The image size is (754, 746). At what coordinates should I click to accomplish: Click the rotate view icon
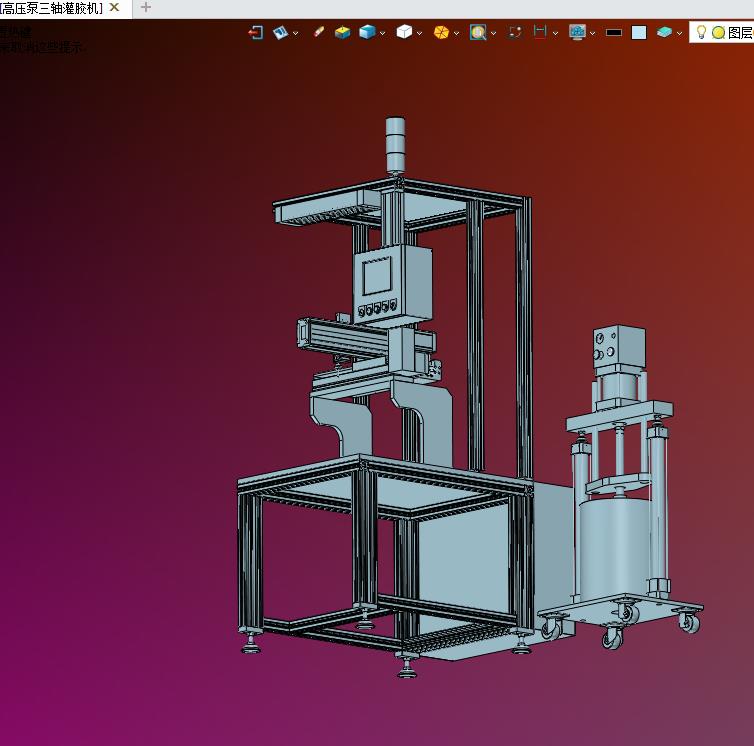pyautogui.click(x=515, y=32)
